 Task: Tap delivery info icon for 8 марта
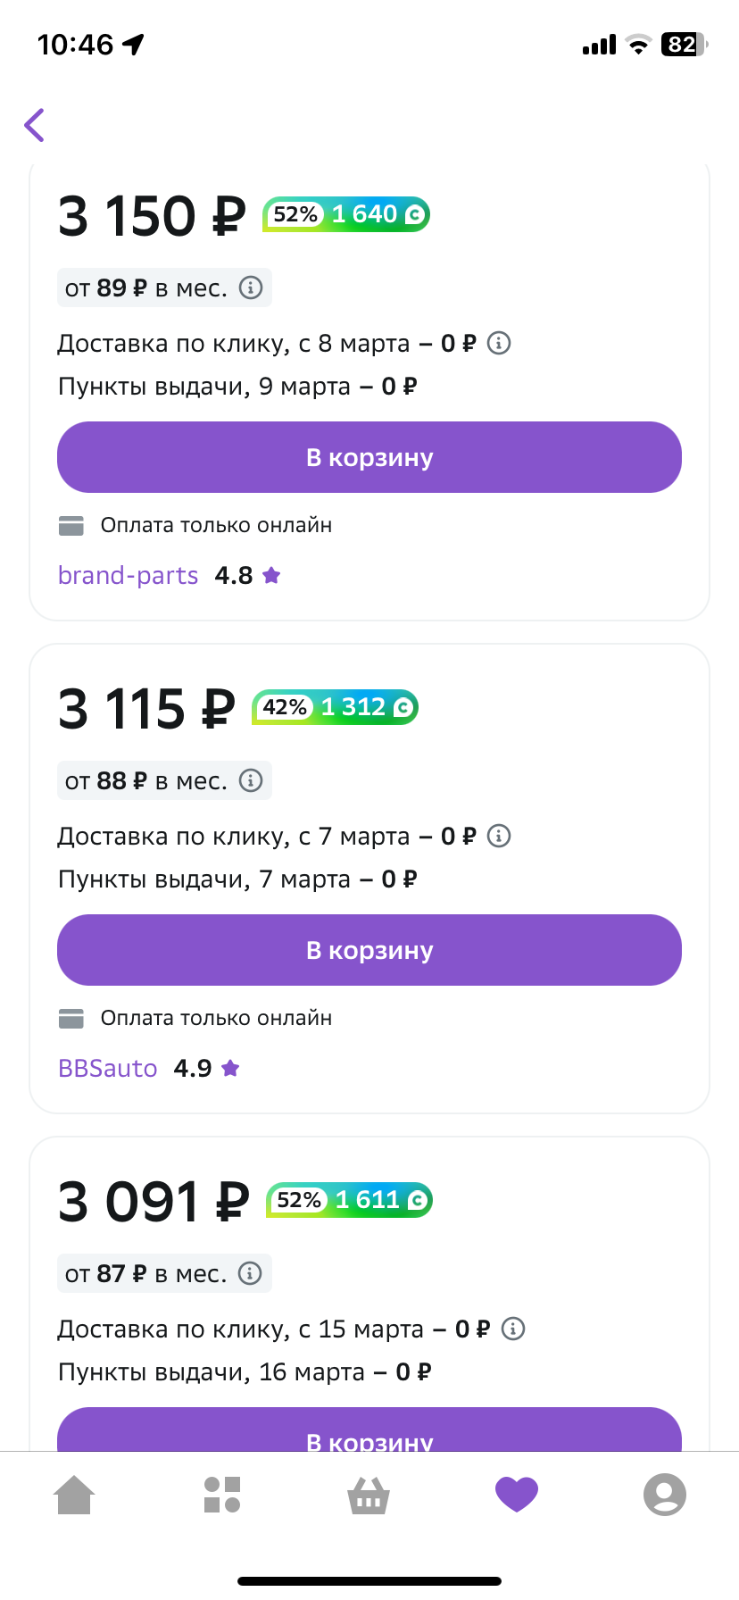click(x=499, y=343)
